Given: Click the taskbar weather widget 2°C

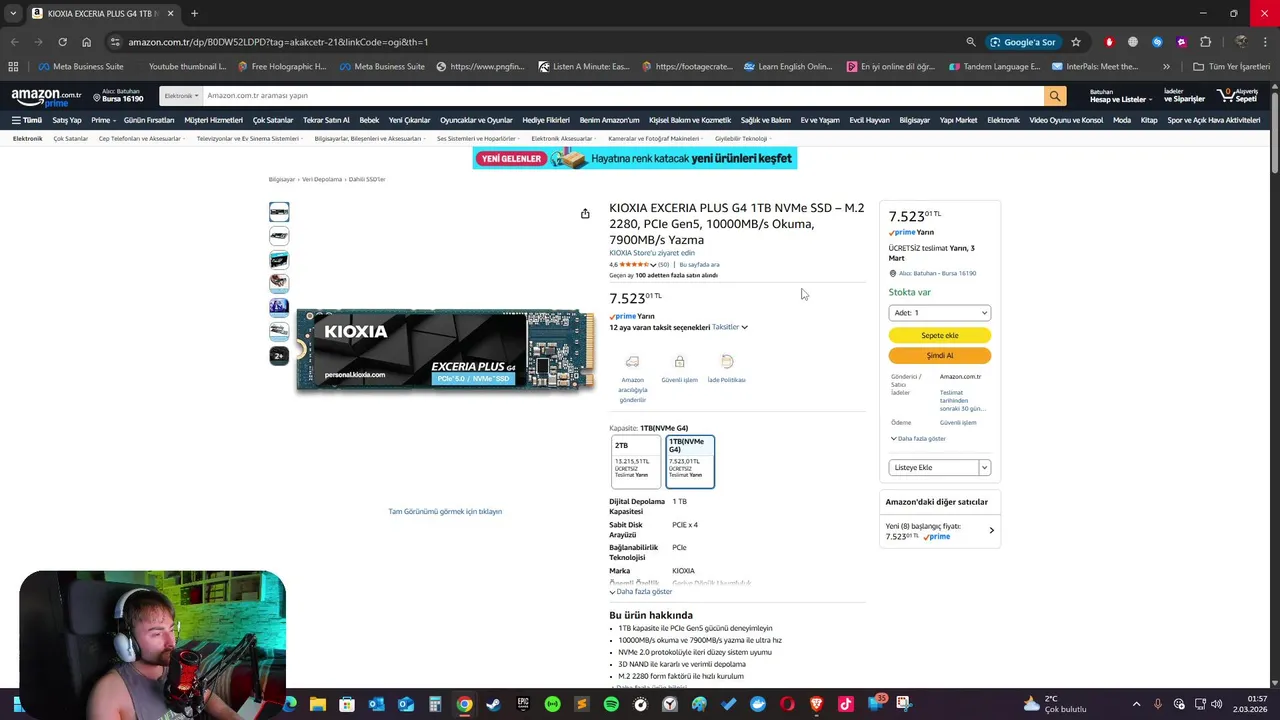Looking at the screenshot, I should (x=1055, y=704).
